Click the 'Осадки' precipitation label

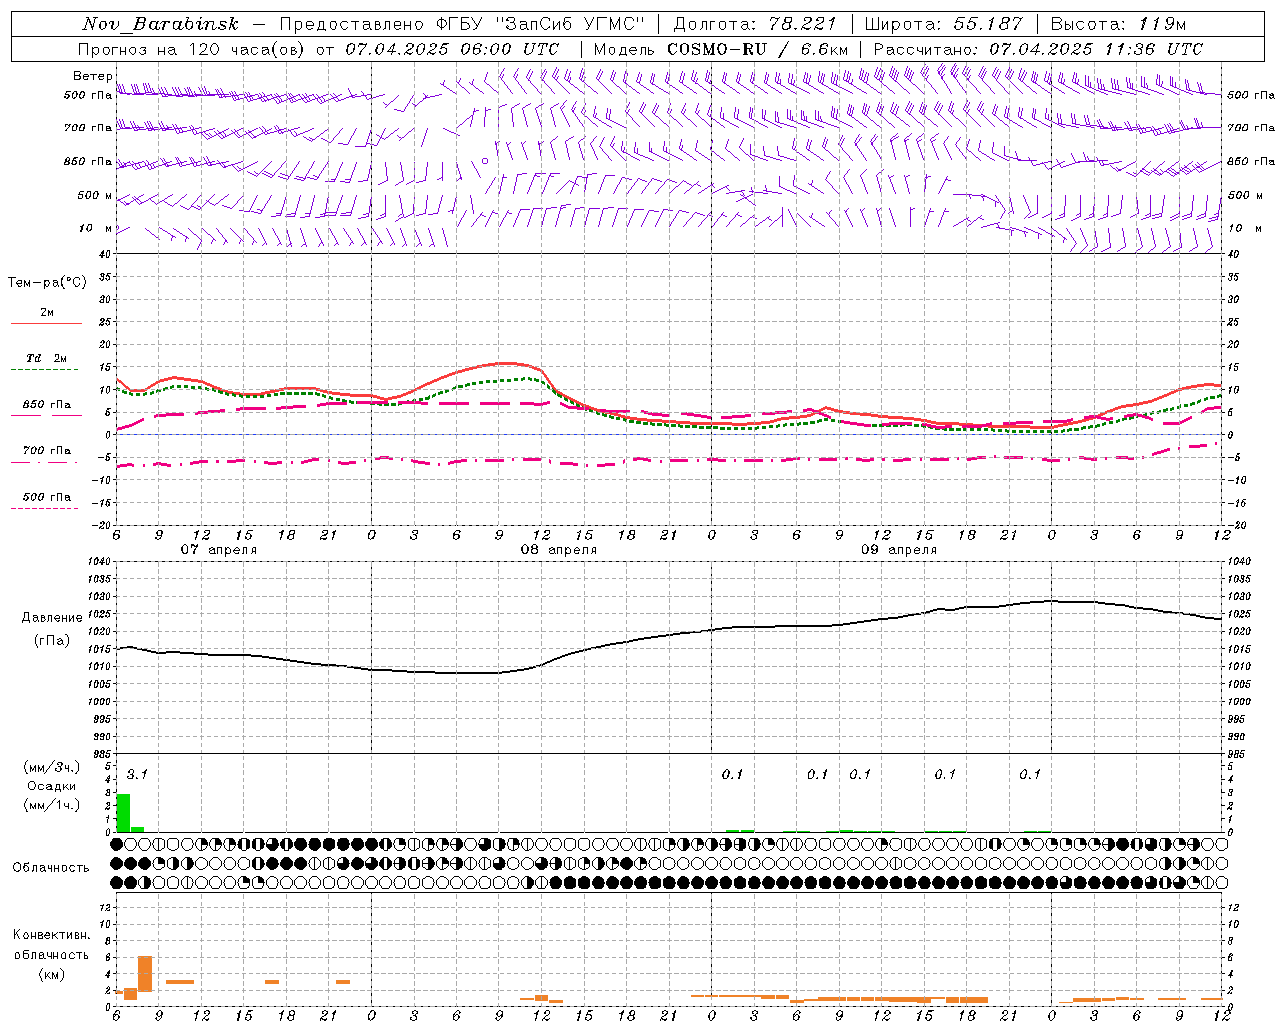(x=51, y=786)
